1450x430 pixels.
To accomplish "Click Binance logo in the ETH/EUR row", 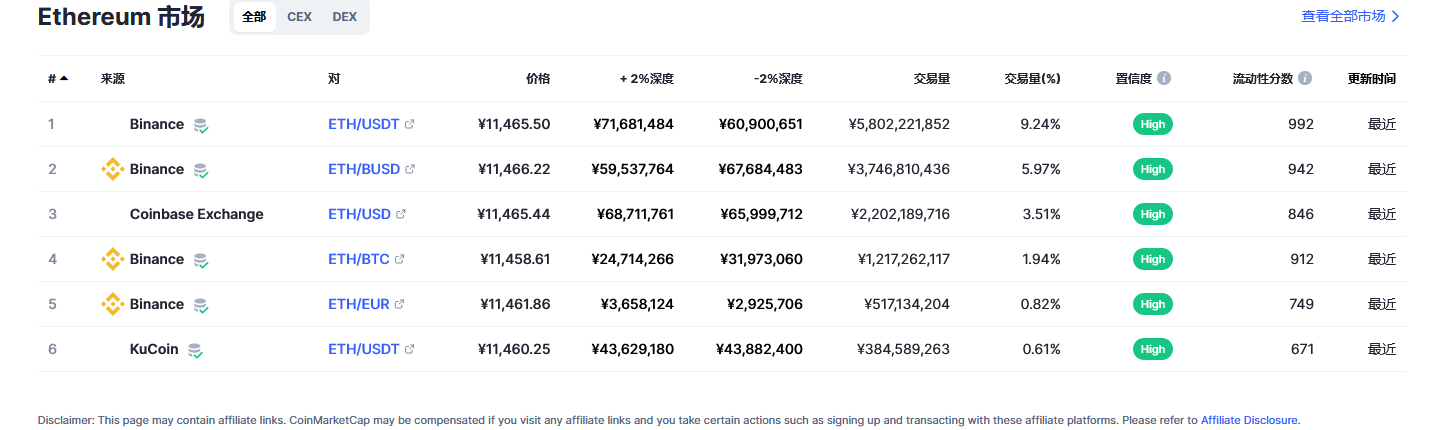I will tap(113, 304).
